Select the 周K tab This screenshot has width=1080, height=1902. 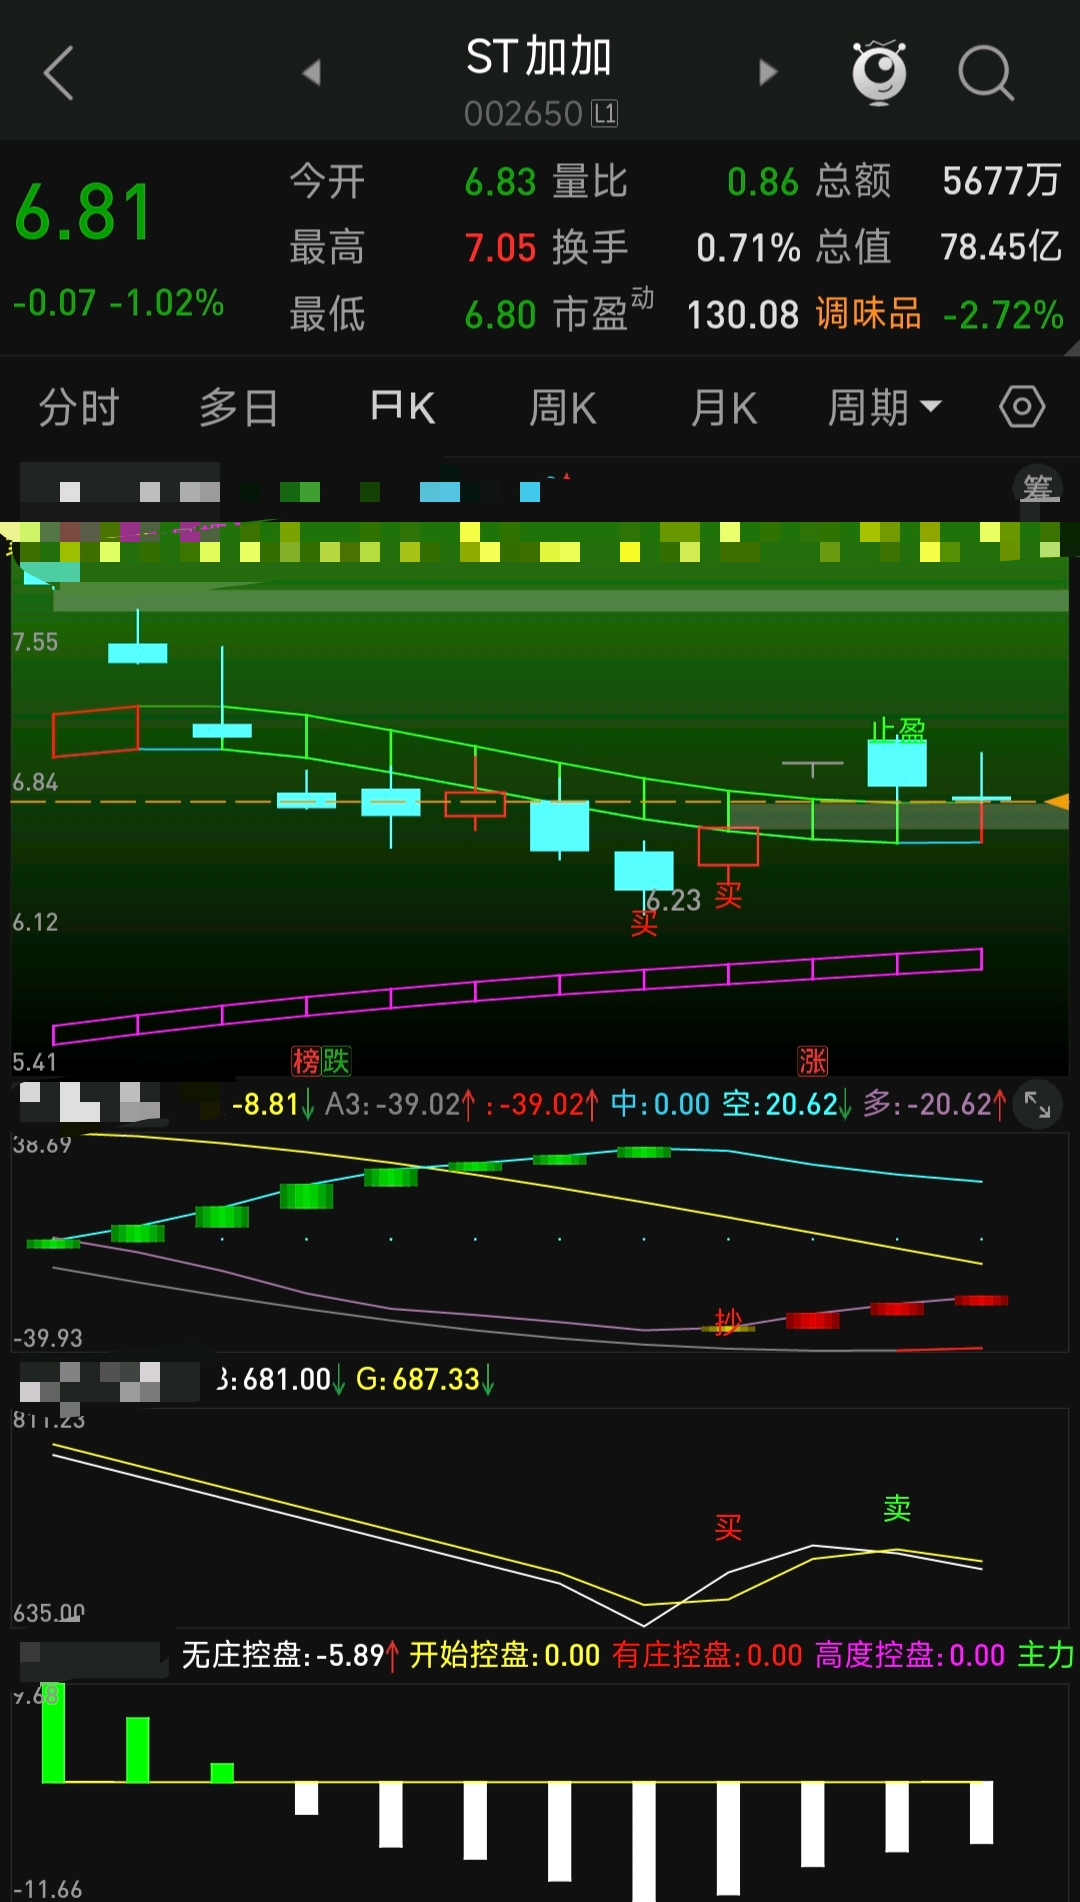[562, 408]
